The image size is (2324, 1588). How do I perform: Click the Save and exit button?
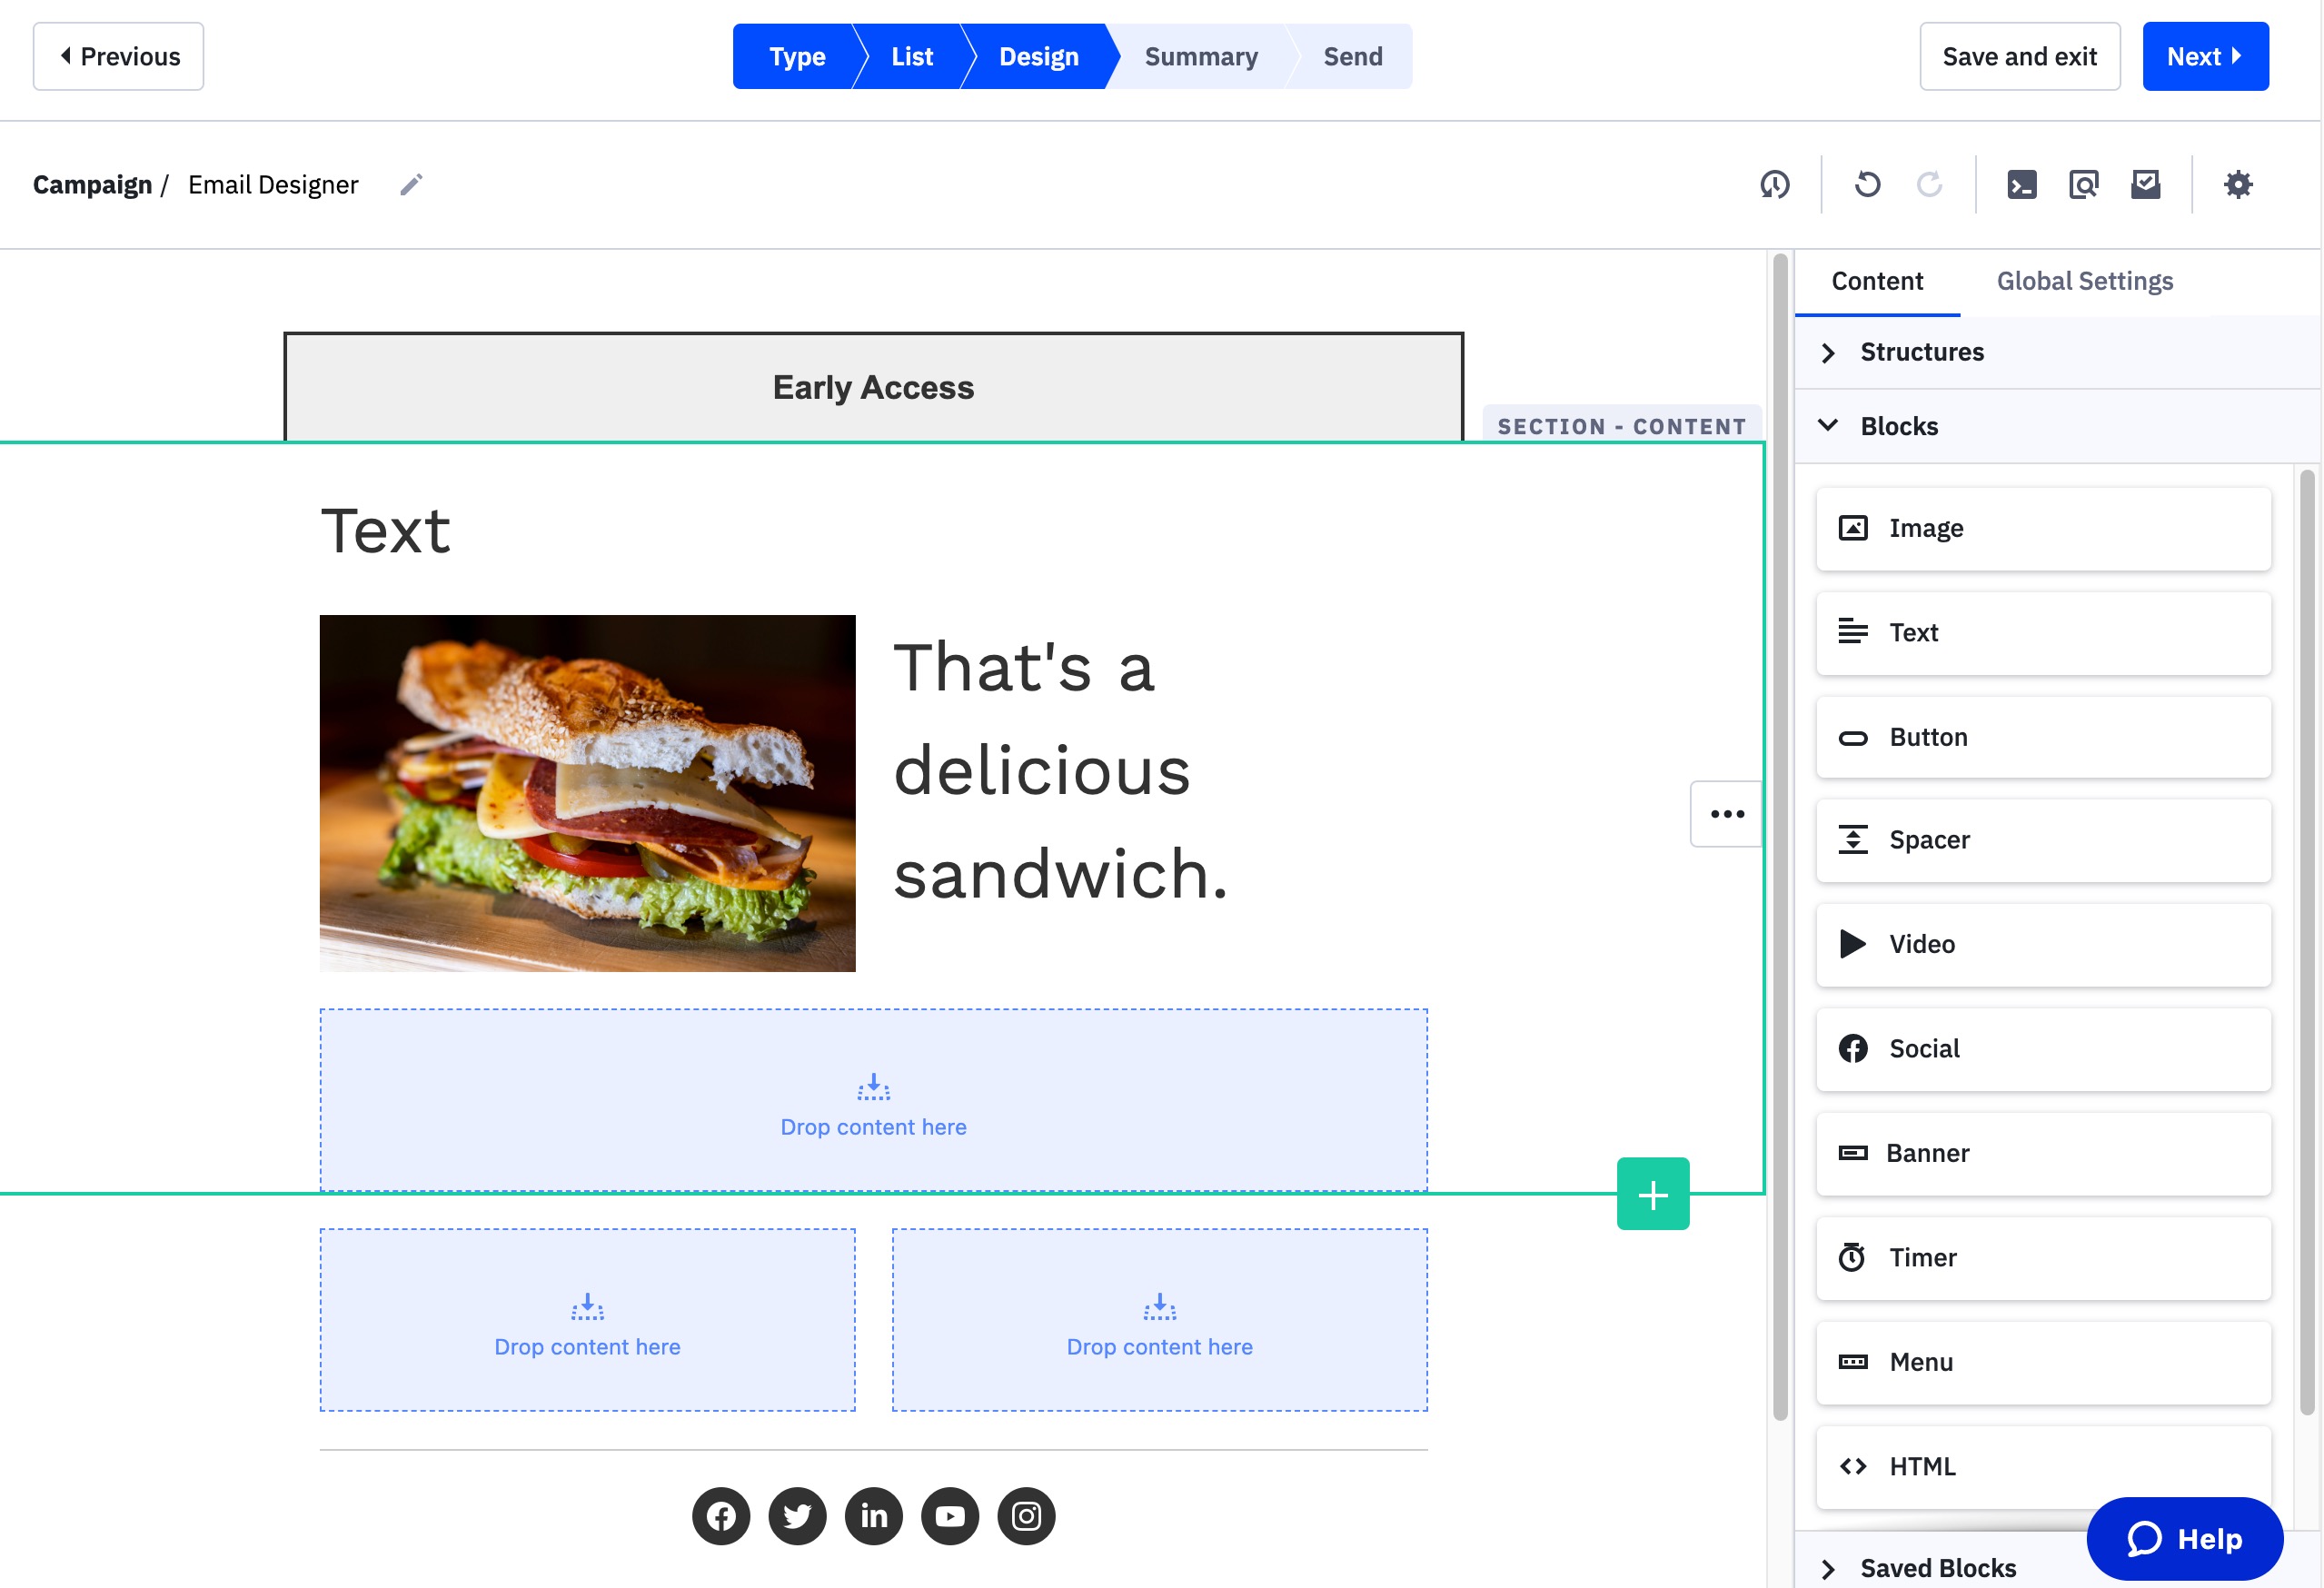point(2019,55)
